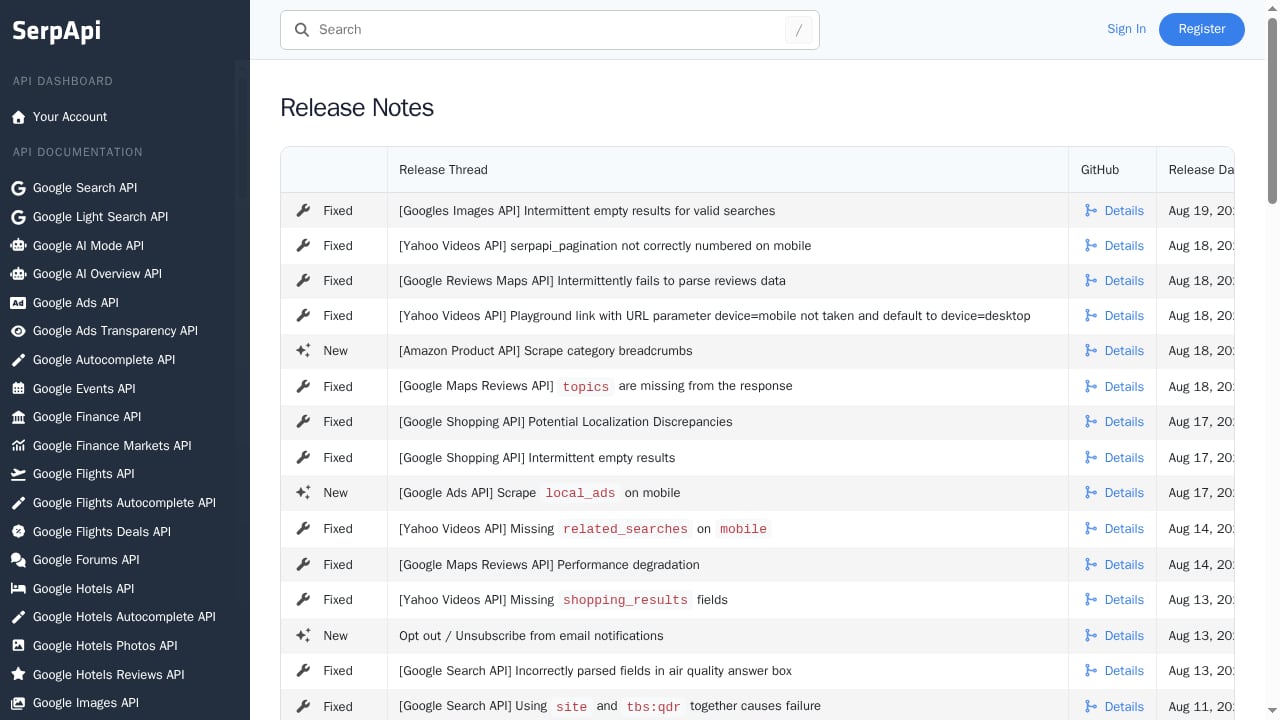The image size is (1280, 720).
Task: Click the magnifier icon in search bar
Action: coord(302,30)
